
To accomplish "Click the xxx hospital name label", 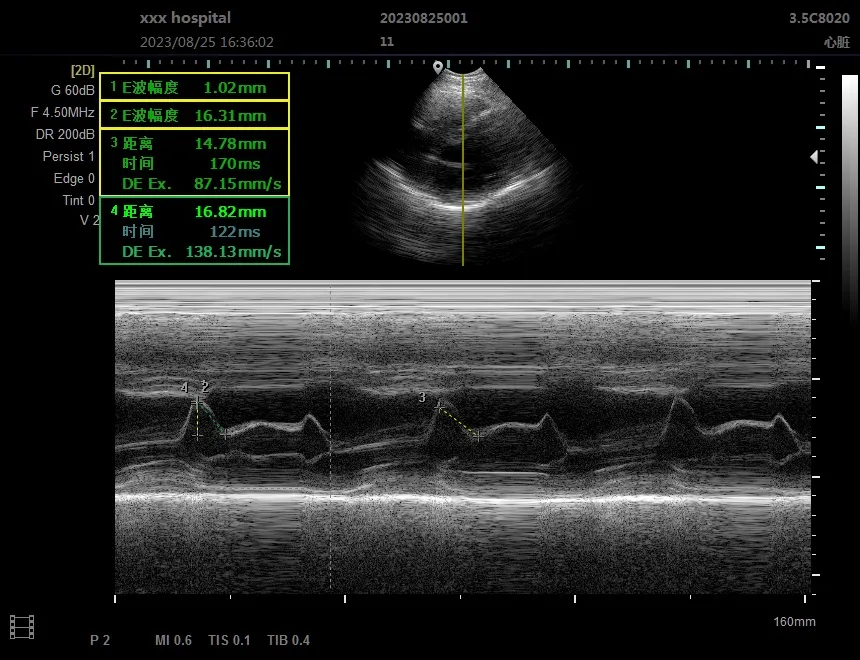I will pos(185,18).
